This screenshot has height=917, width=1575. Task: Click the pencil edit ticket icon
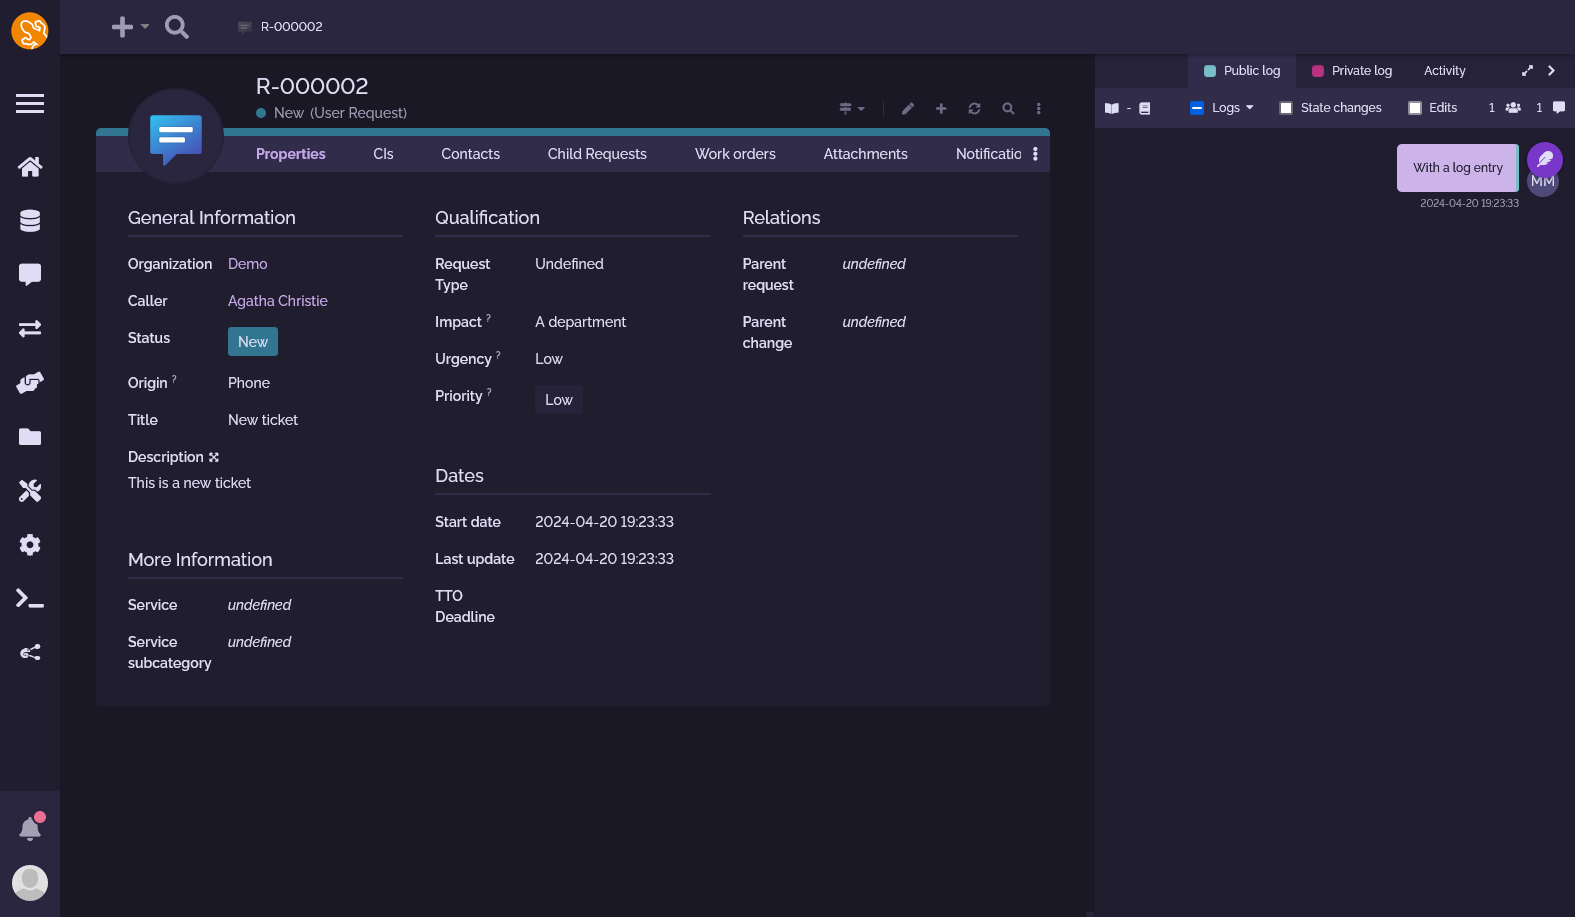point(908,108)
